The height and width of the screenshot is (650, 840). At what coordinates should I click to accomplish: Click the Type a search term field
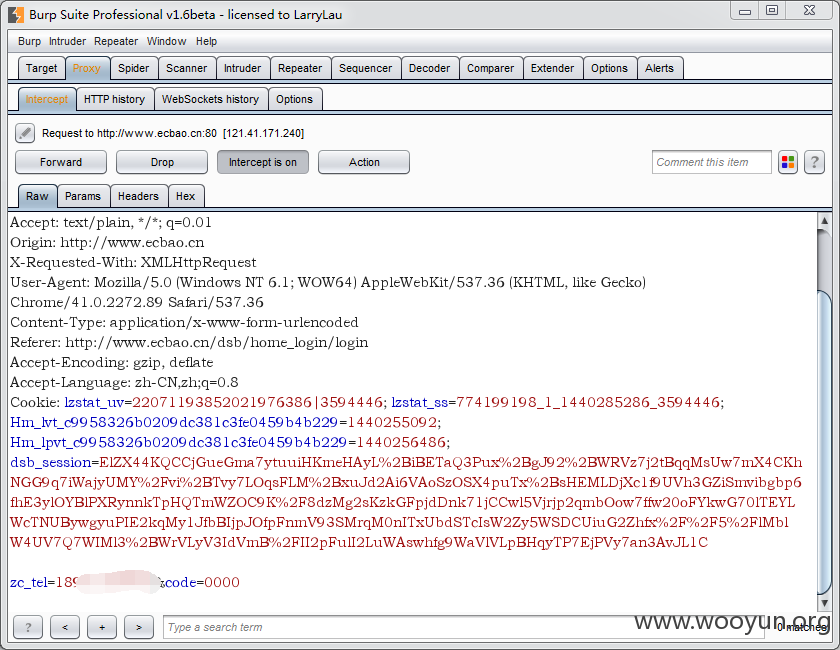point(463,627)
